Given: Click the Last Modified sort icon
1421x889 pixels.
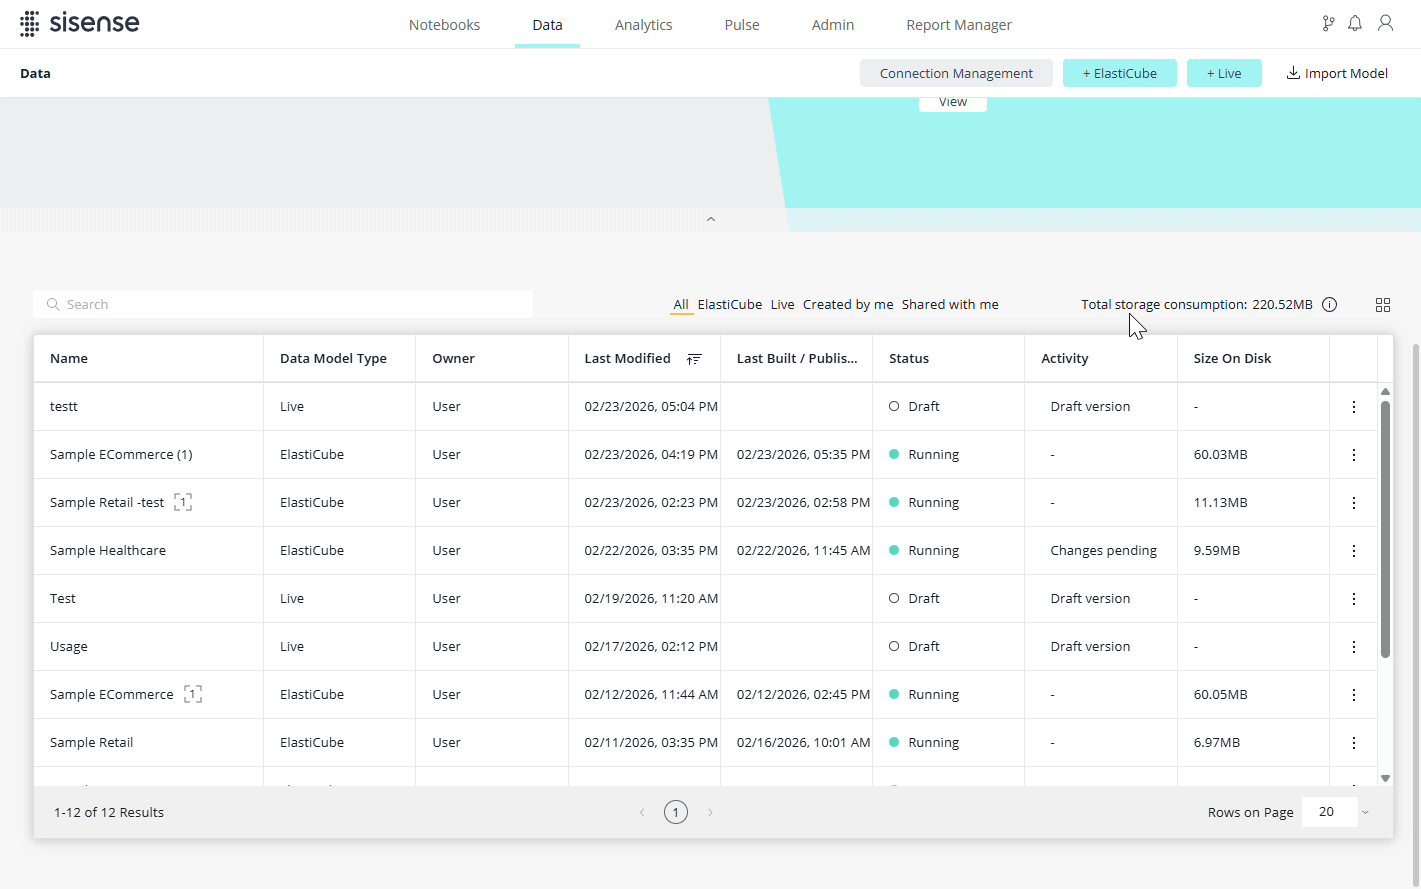Looking at the screenshot, I should (694, 359).
